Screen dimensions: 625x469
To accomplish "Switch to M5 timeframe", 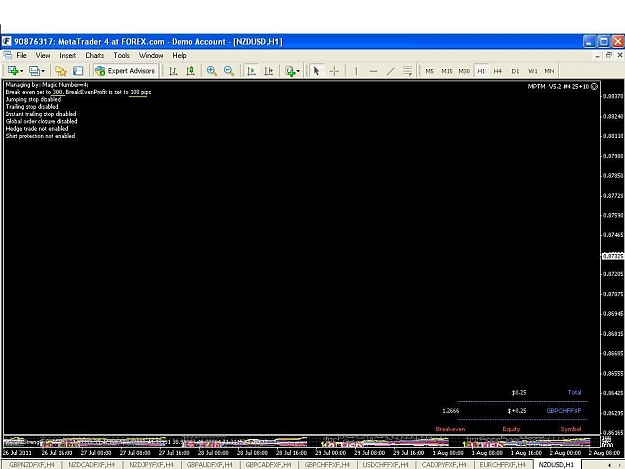I will pyautogui.click(x=429, y=71).
